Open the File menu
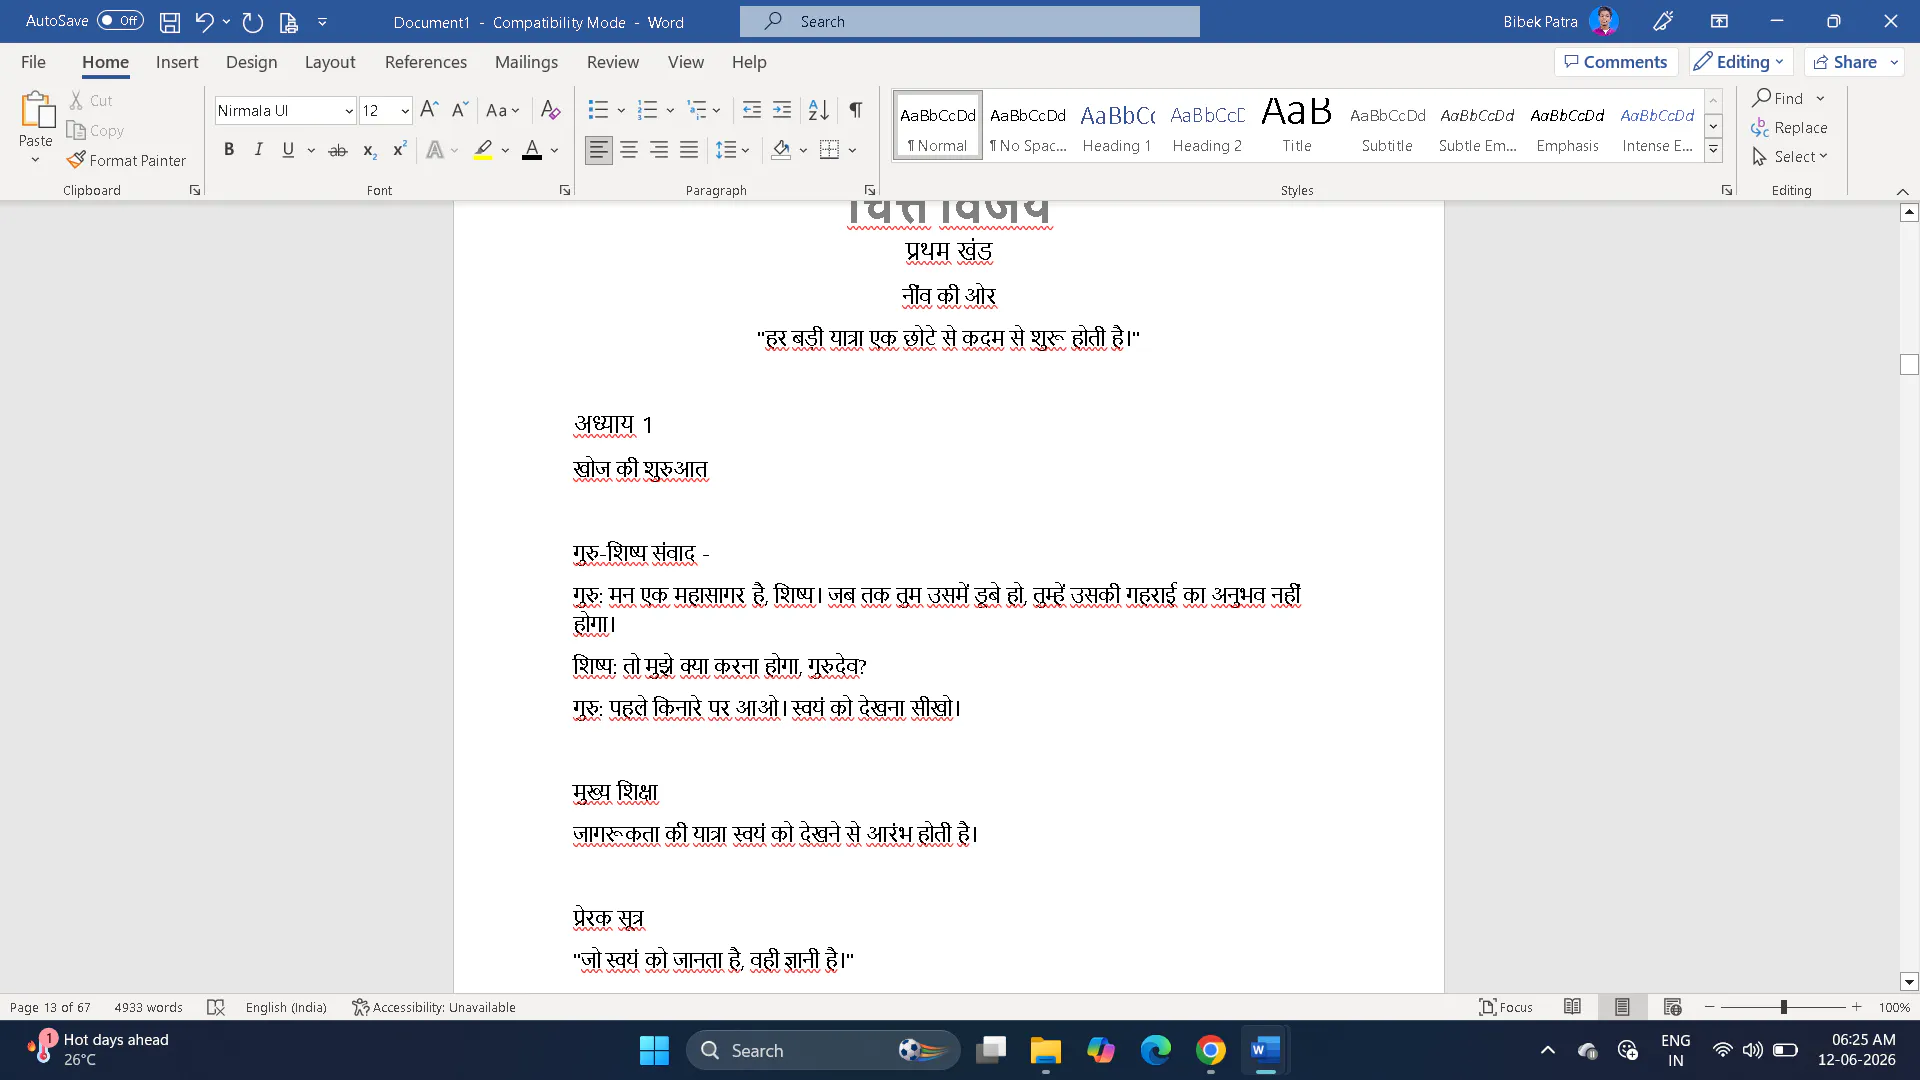This screenshot has width=1920, height=1080. [33, 62]
